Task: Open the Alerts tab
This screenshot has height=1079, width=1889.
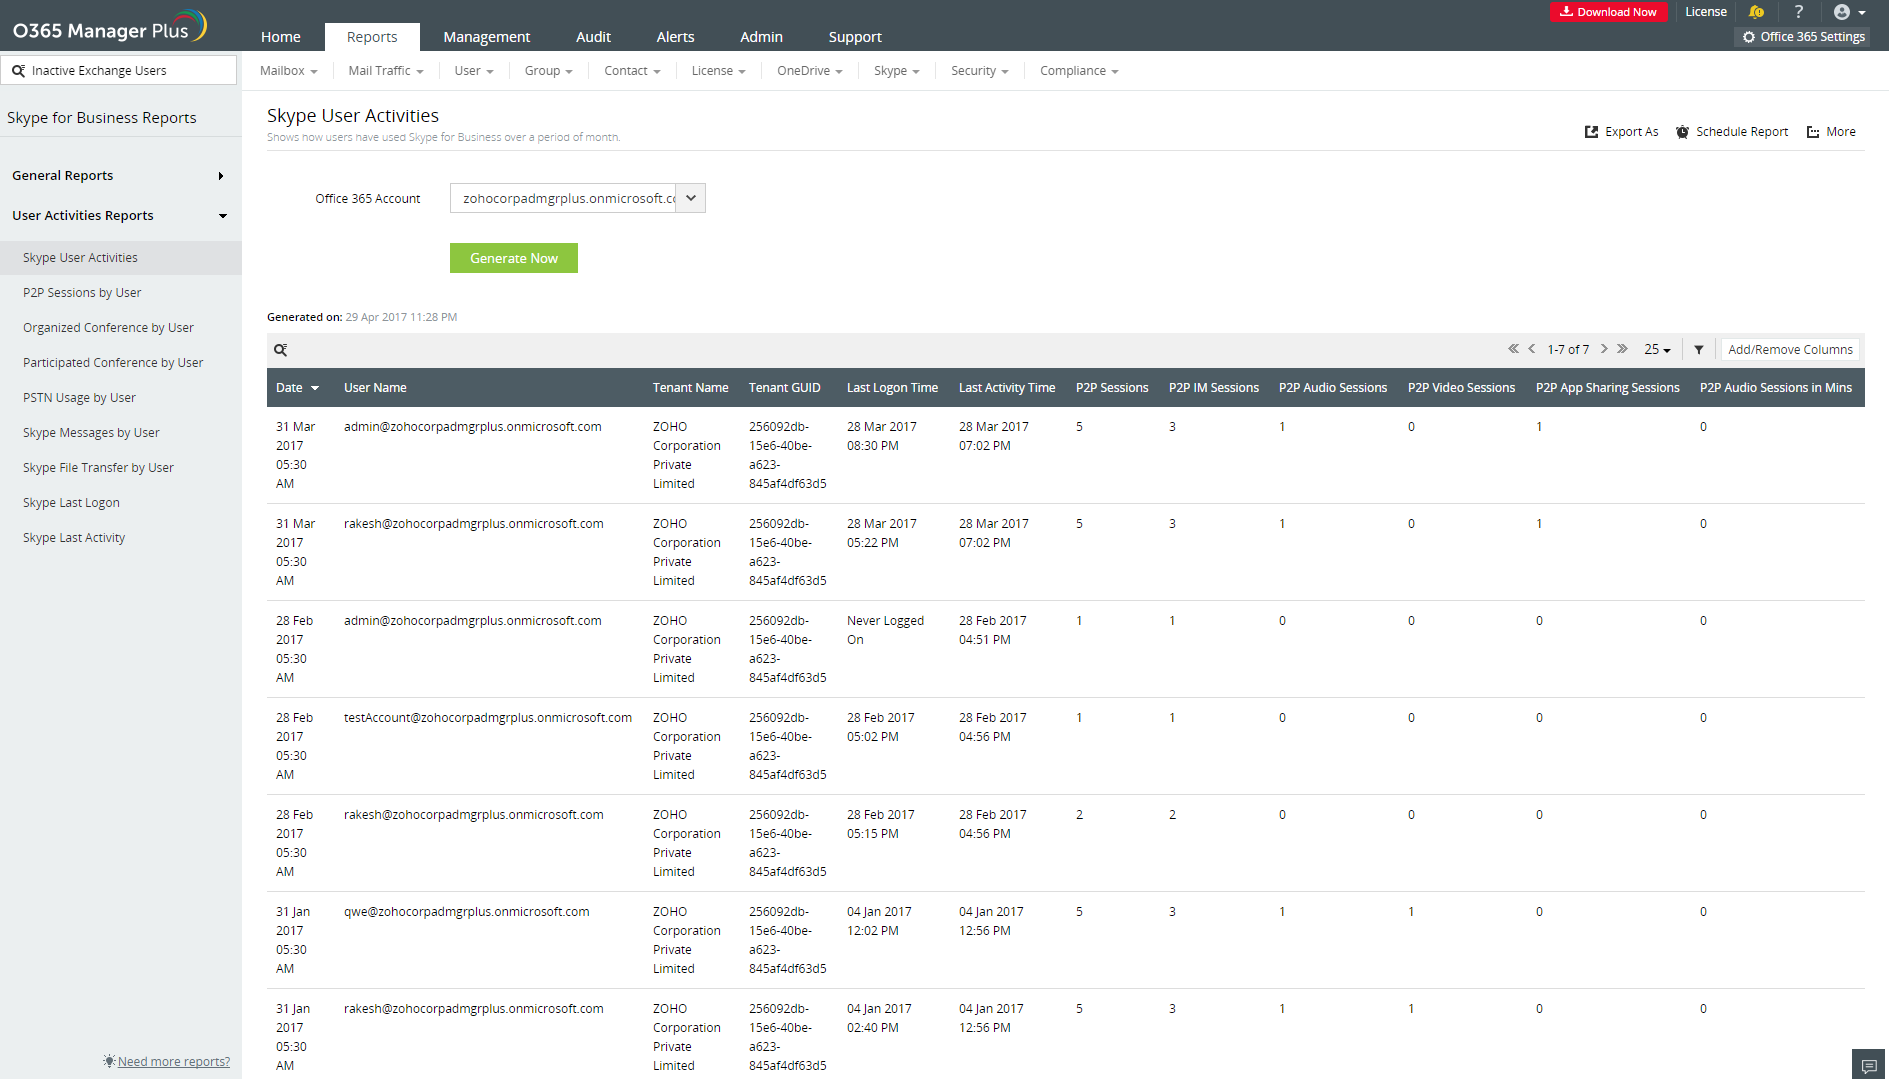Action: [675, 37]
